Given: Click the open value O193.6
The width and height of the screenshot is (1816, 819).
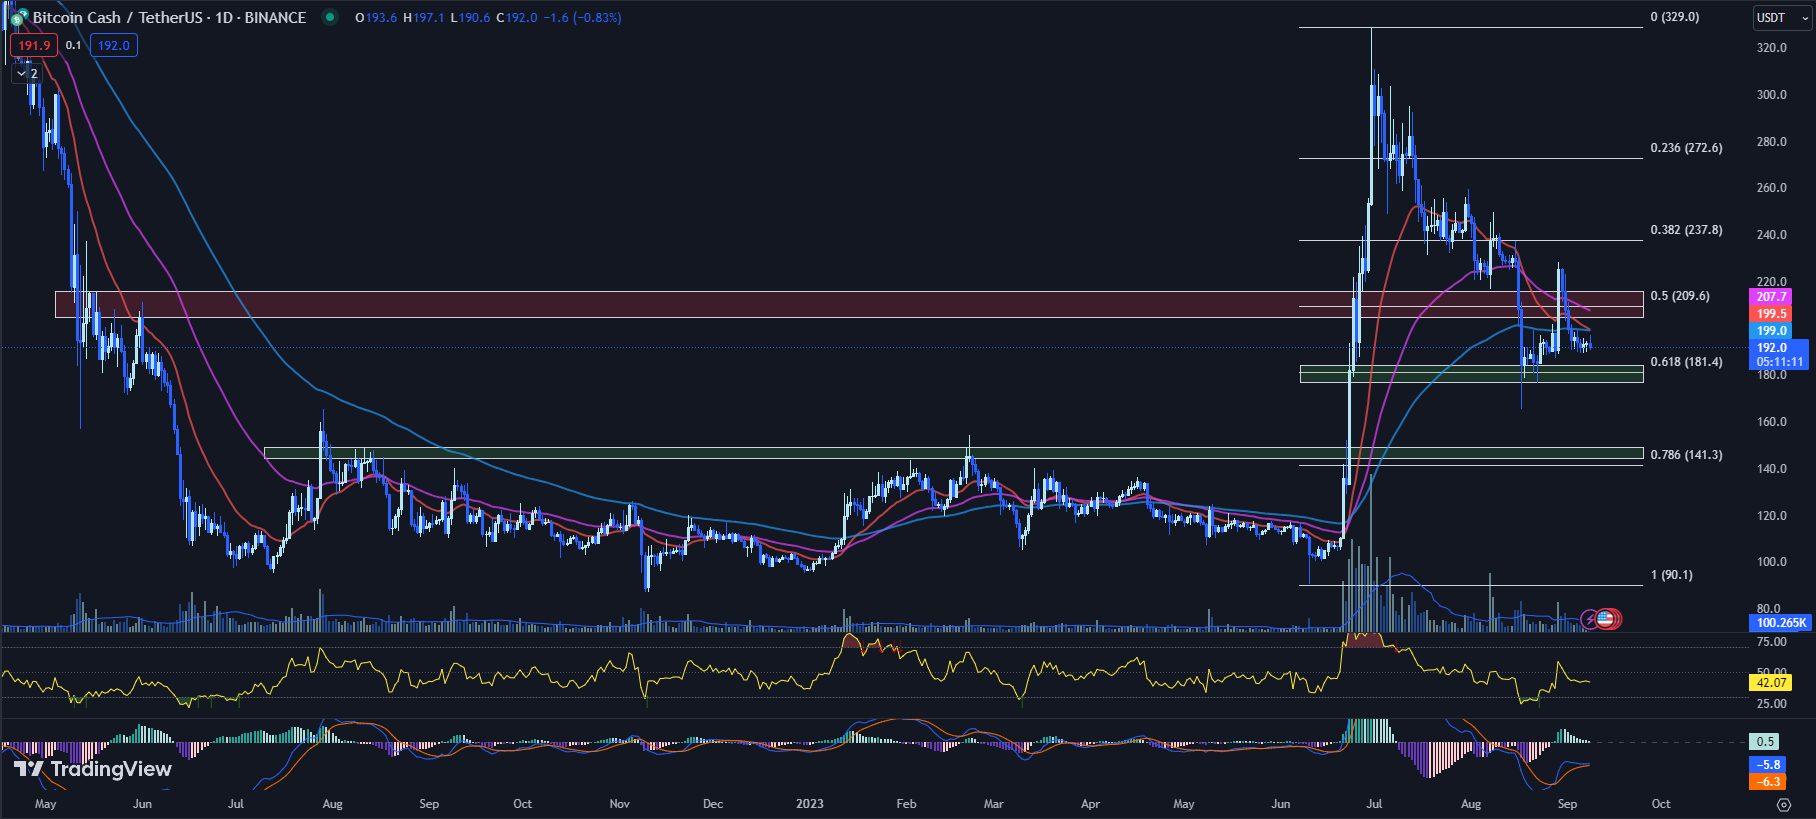Looking at the screenshot, I should click(x=377, y=18).
